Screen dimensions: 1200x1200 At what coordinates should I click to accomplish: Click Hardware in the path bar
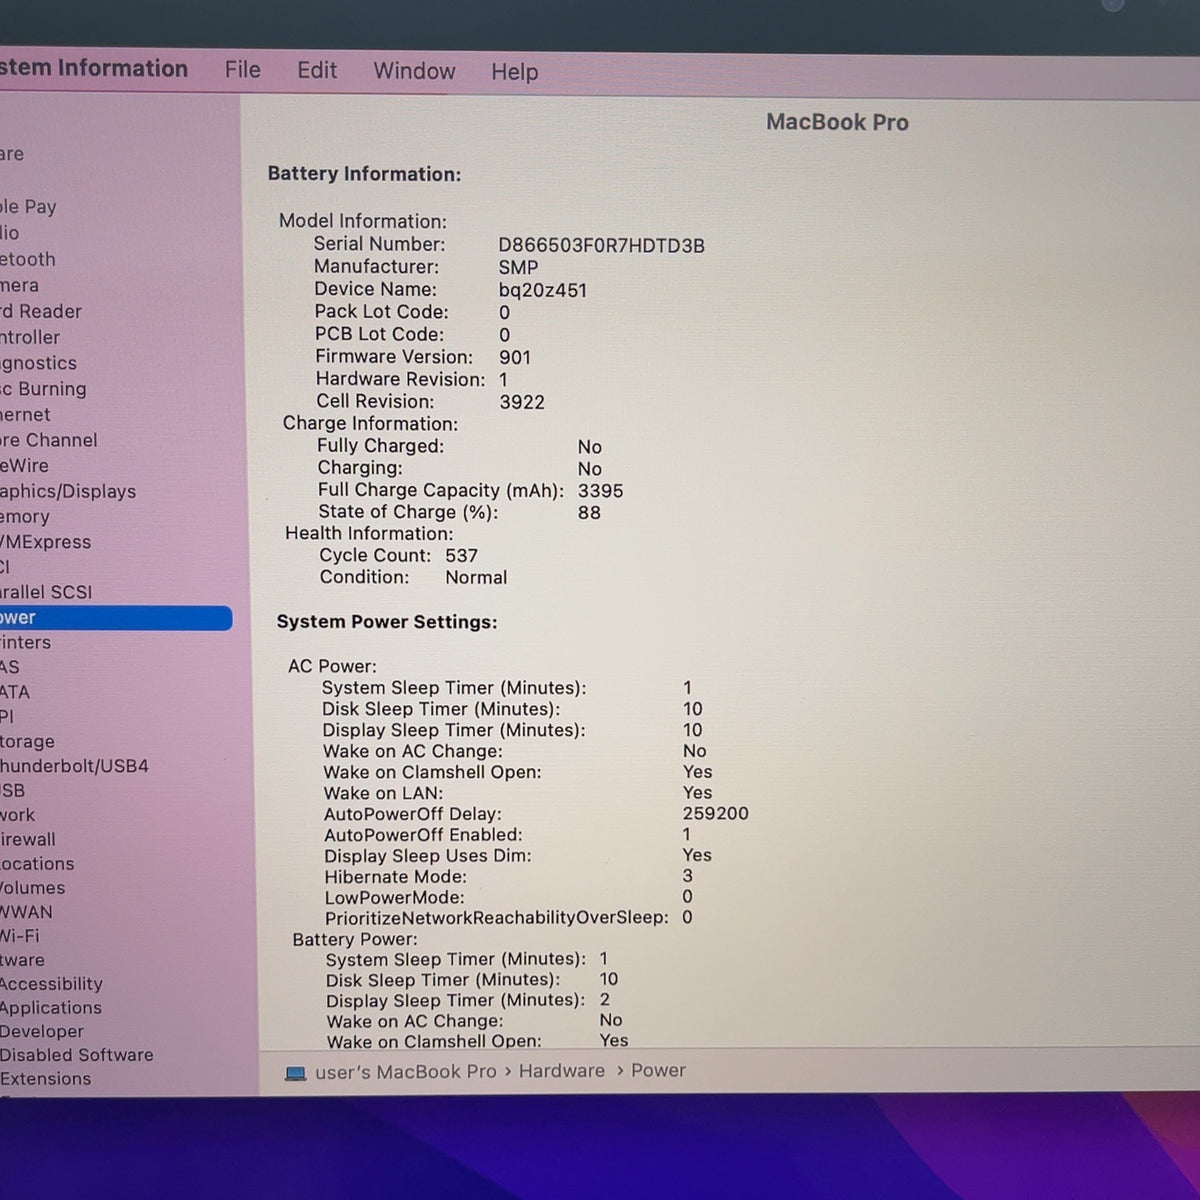pyautogui.click(x=561, y=1070)
